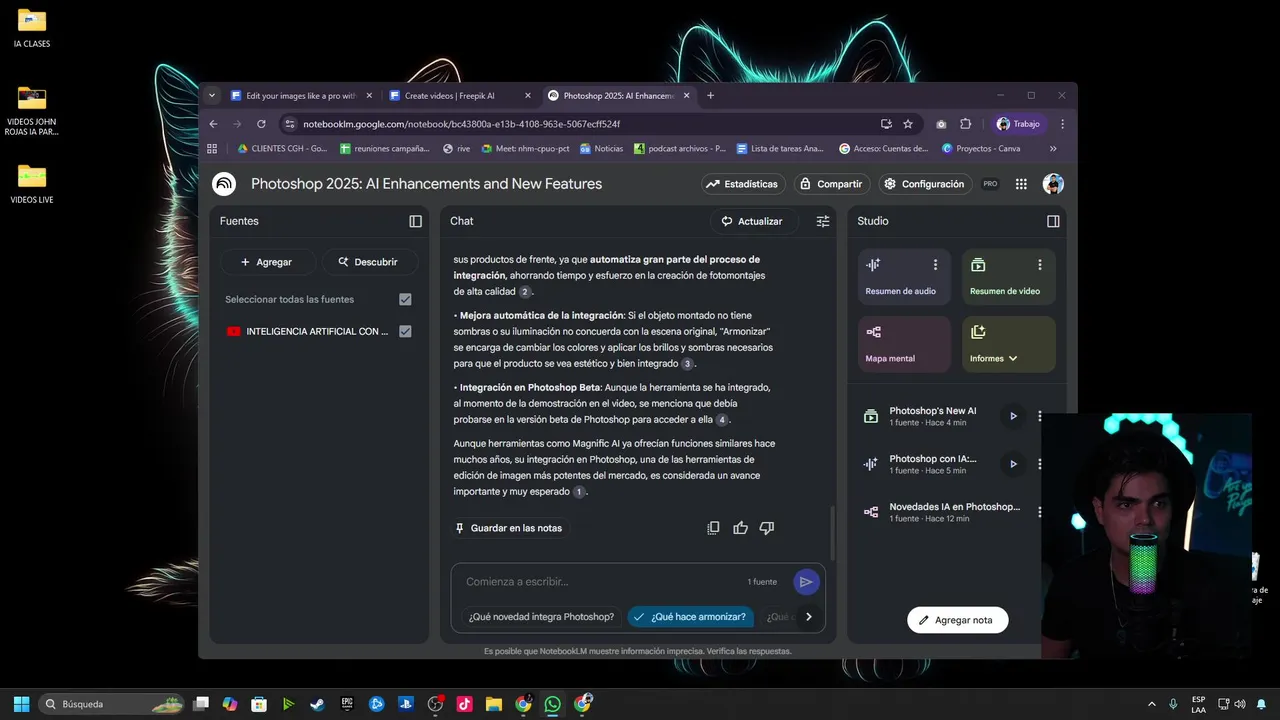1280x720 pixels.
Task: Open Chrome three-dot menu
Action: pos(1062,124)
